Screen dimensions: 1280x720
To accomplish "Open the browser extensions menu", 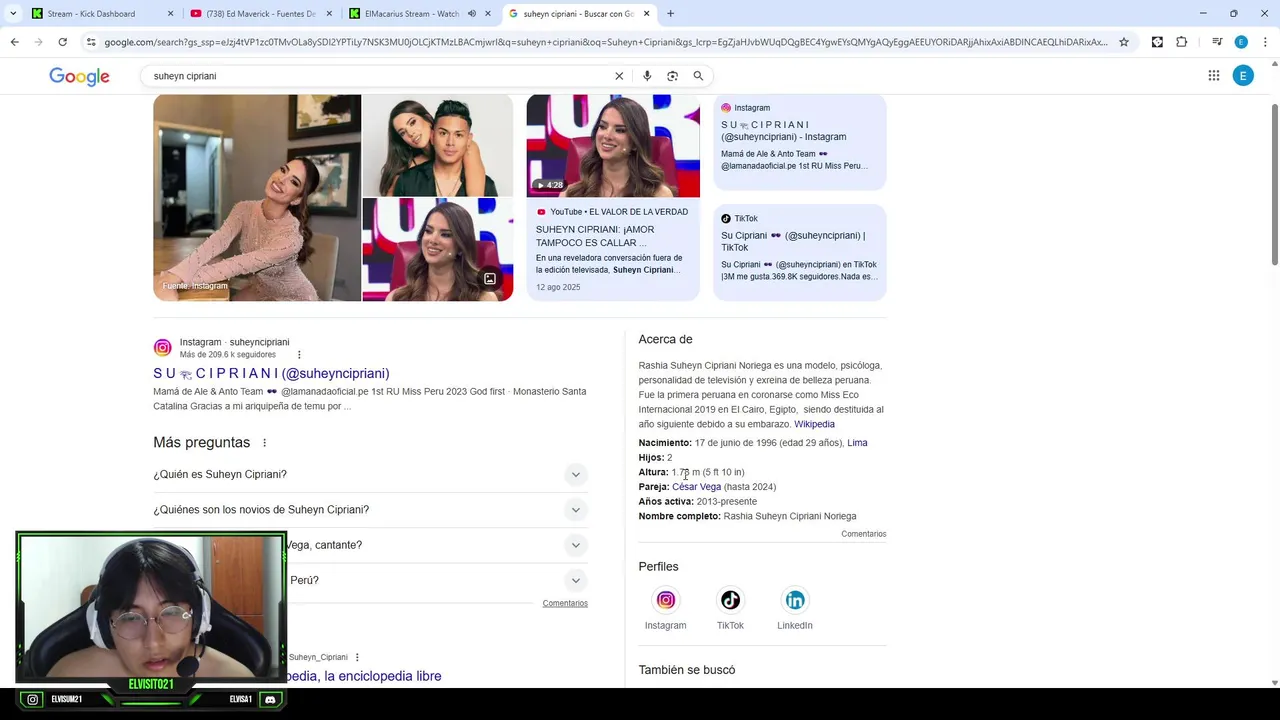I will 1182,42.
